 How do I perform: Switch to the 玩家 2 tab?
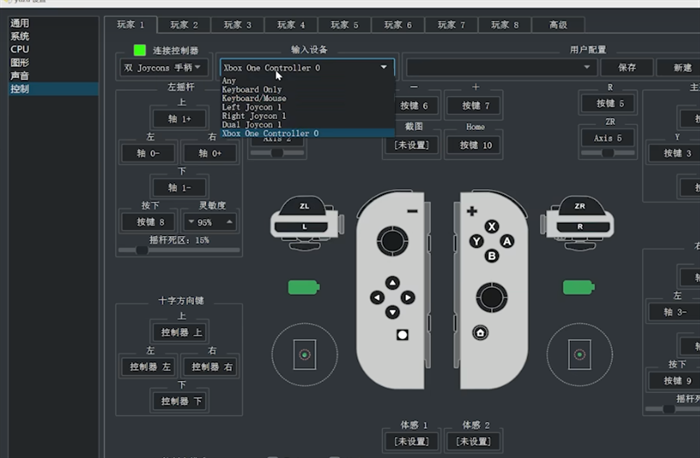184,24
